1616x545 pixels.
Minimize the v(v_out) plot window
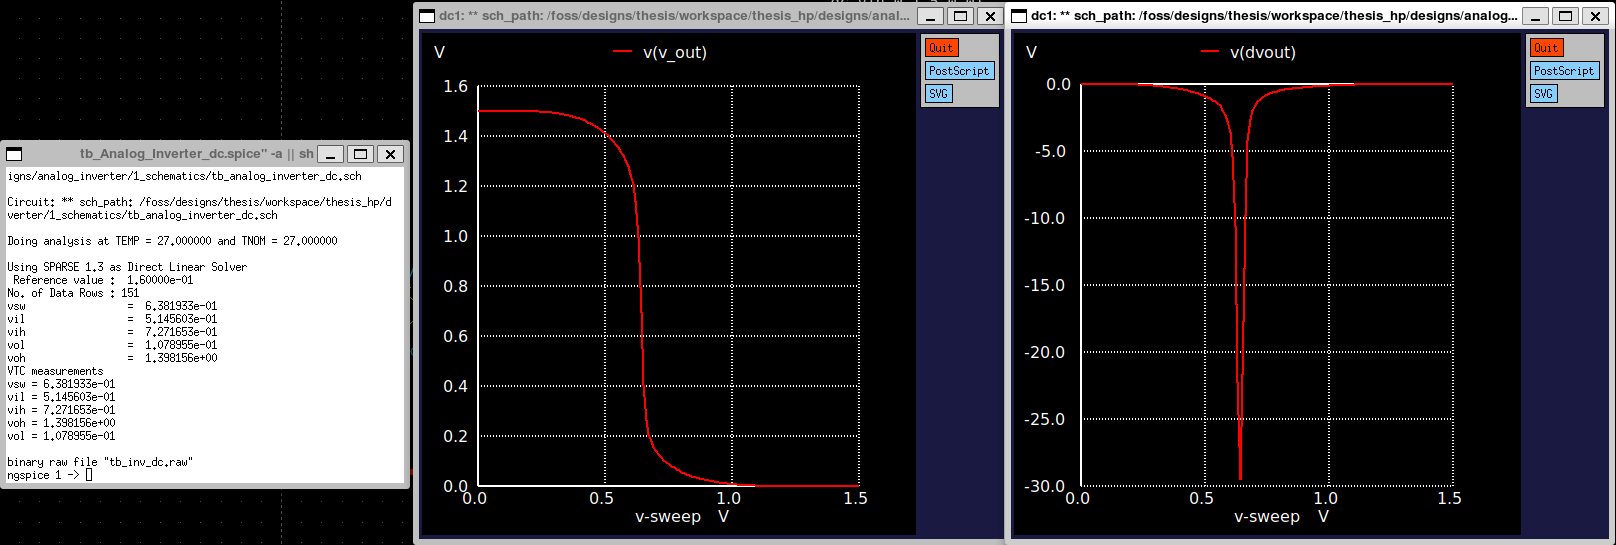tap(931, 16)
